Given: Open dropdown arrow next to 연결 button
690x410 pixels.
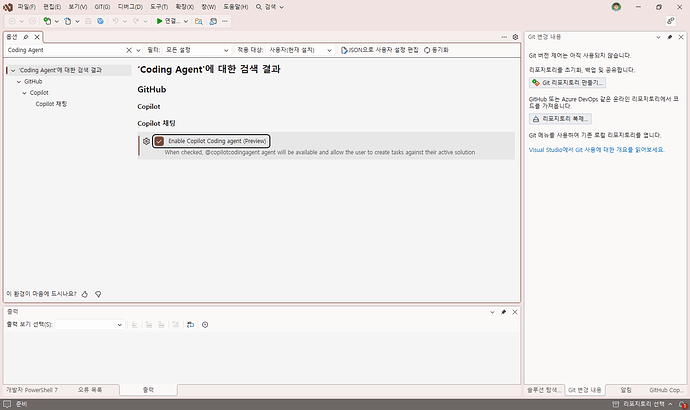Looking at the screenshot, I should (186, 21).
